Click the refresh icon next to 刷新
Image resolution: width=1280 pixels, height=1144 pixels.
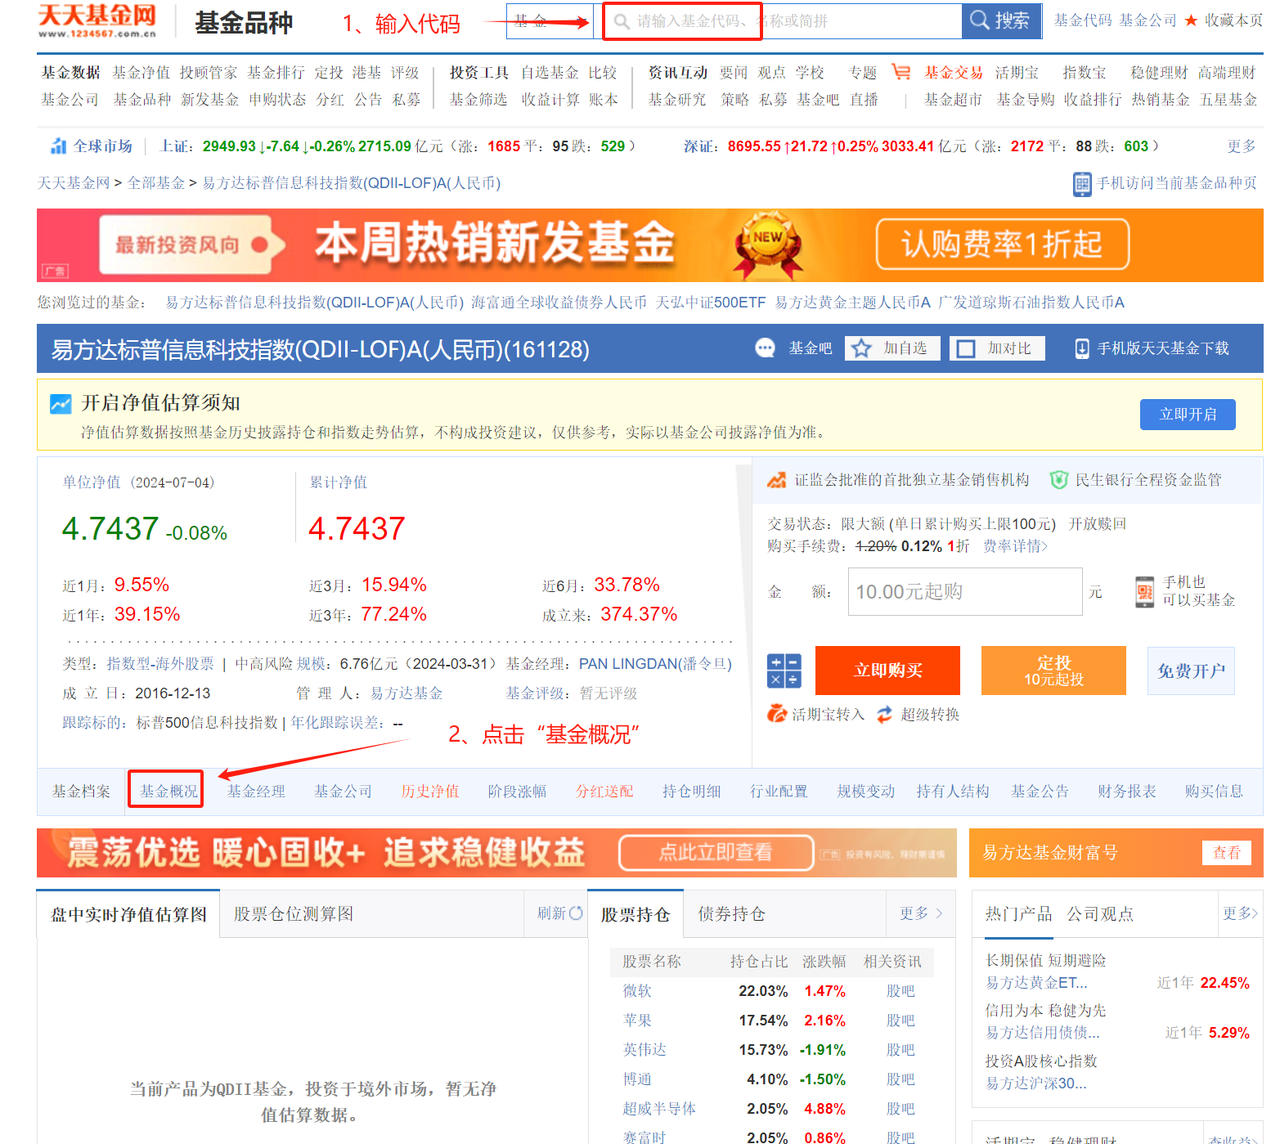click(576, 913)
